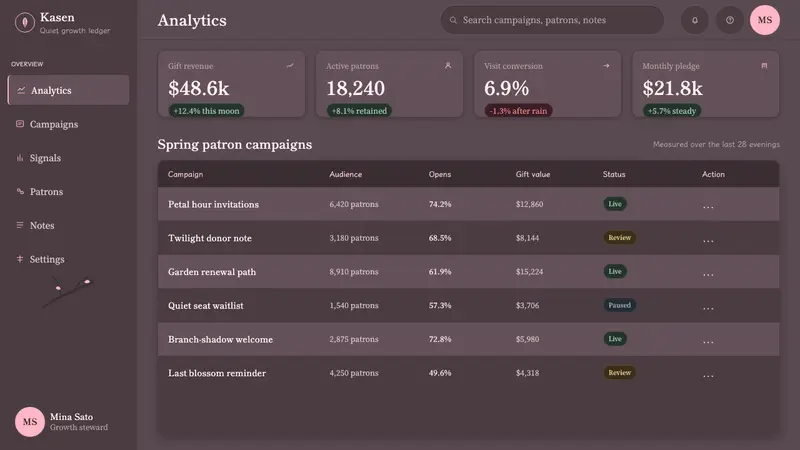
Task: Open the MS avatar in header
Action: tap(764, 20)
